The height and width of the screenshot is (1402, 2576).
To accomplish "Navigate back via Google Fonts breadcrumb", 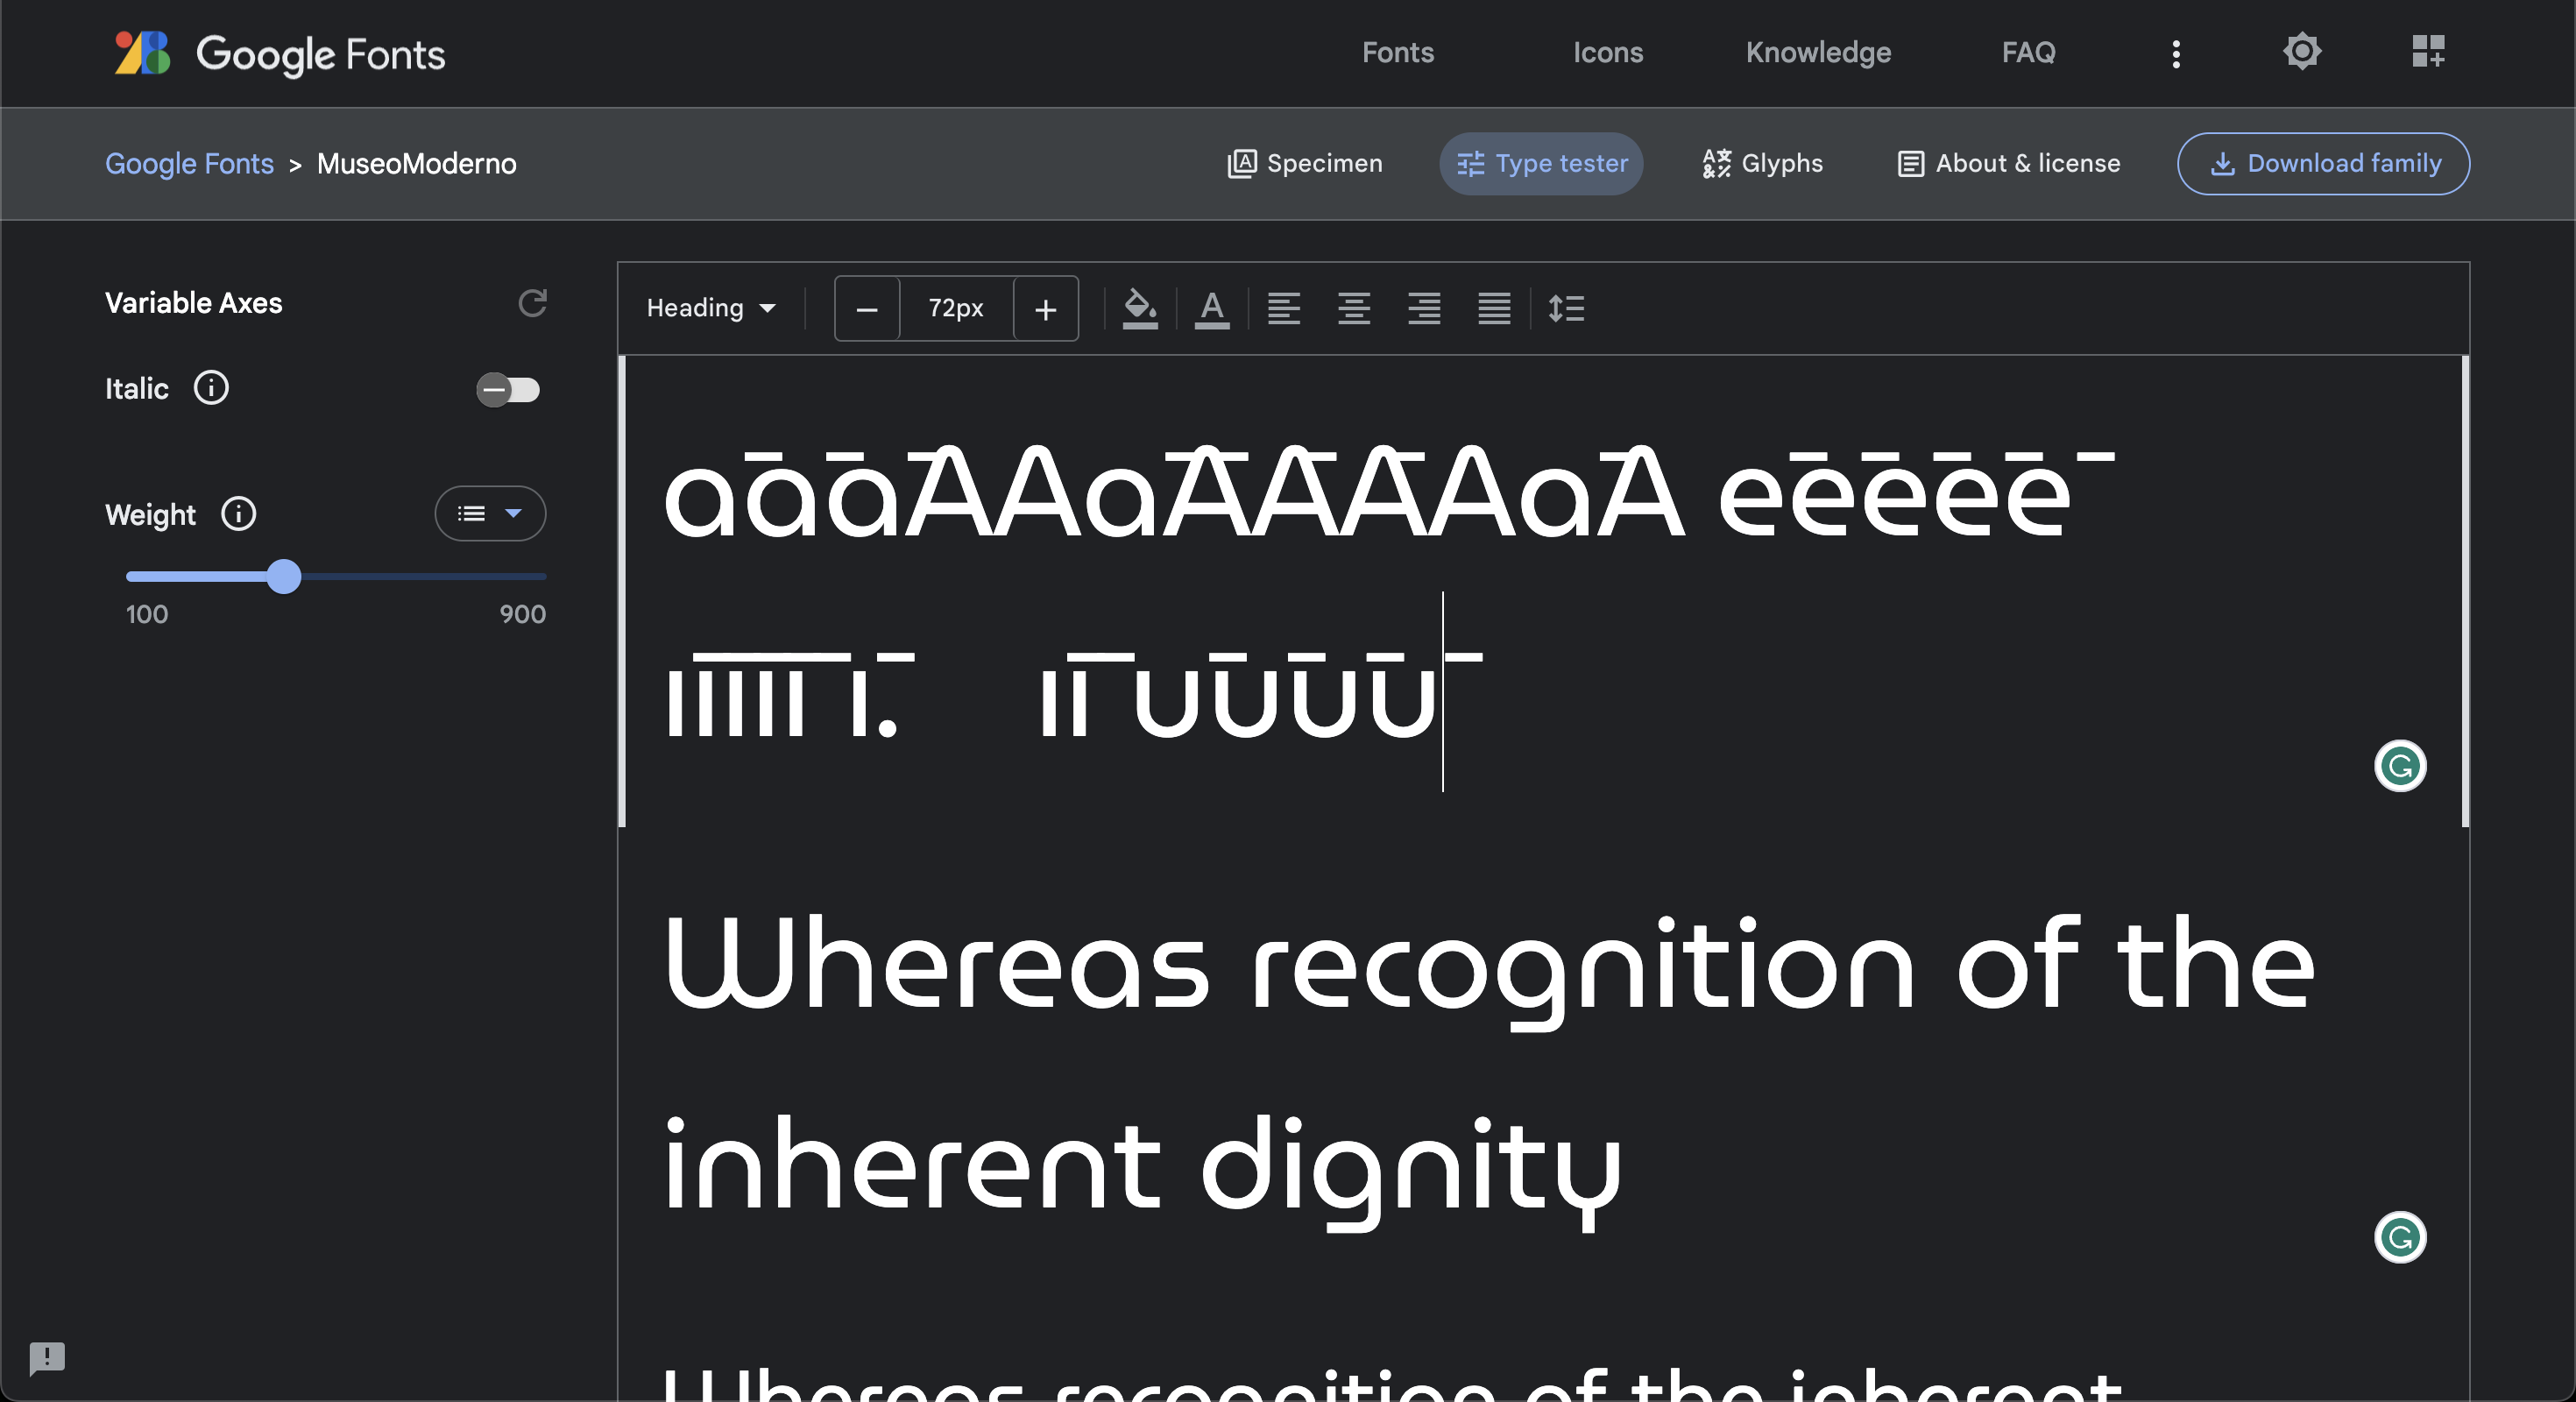I will coord(188,163).
